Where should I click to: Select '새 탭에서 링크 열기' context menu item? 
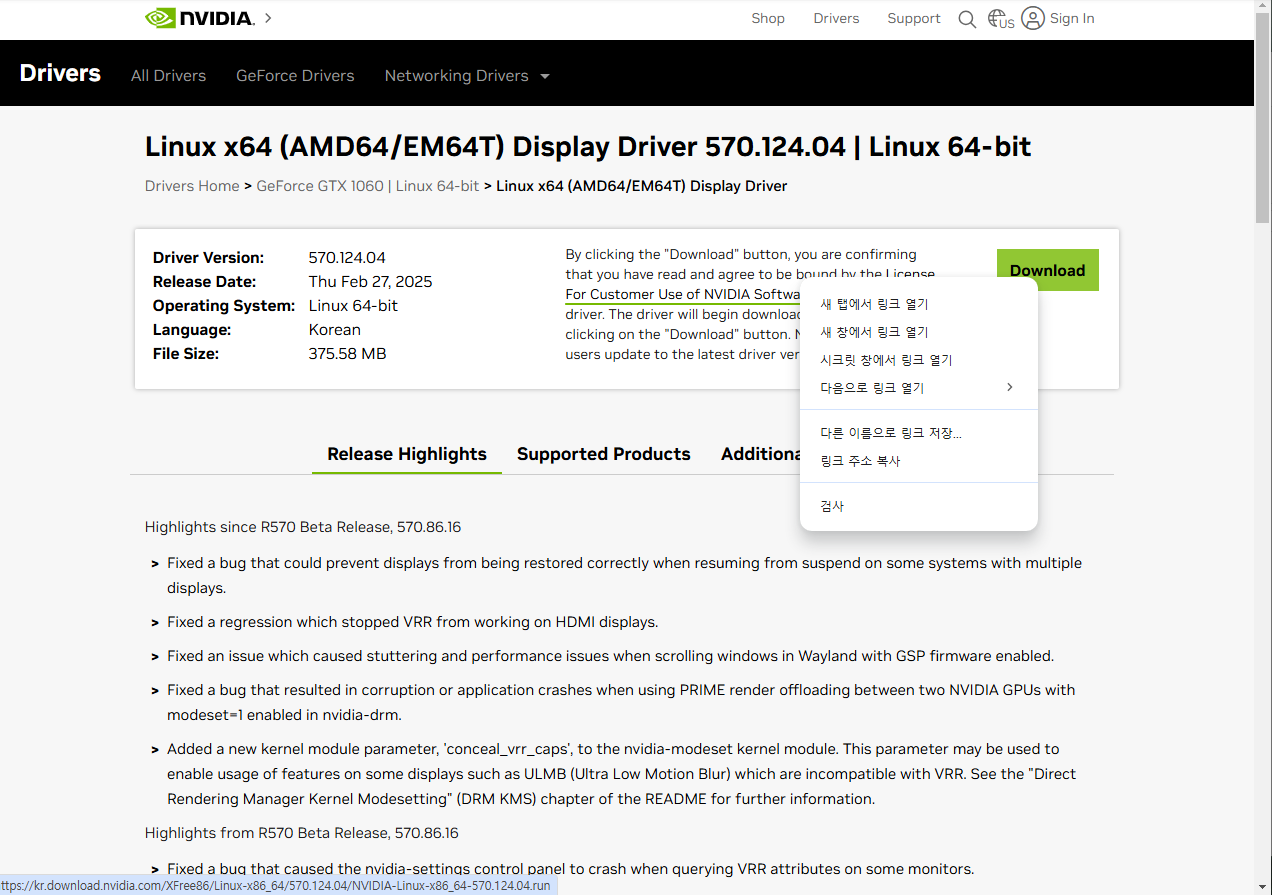tap(919, 304)
